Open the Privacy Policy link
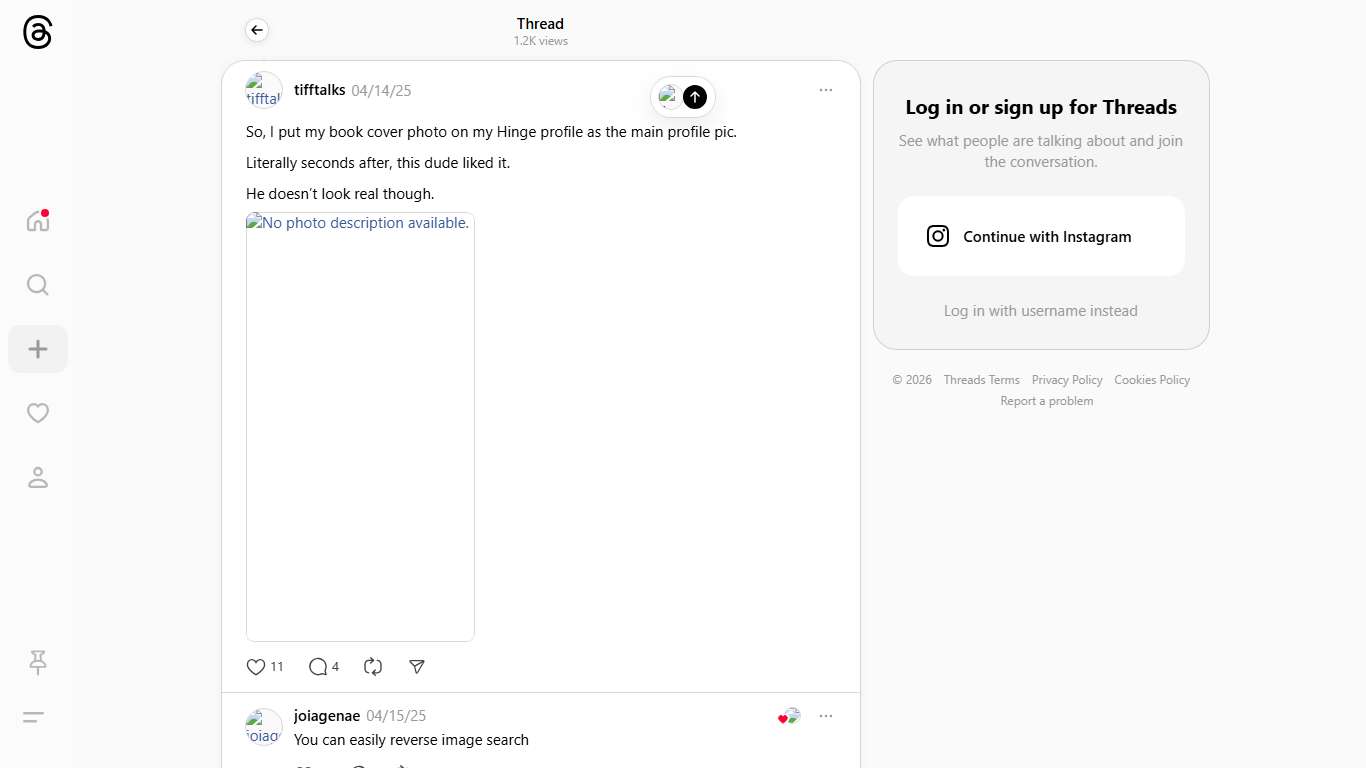Screen dimensions: 1366x768 1066,380
